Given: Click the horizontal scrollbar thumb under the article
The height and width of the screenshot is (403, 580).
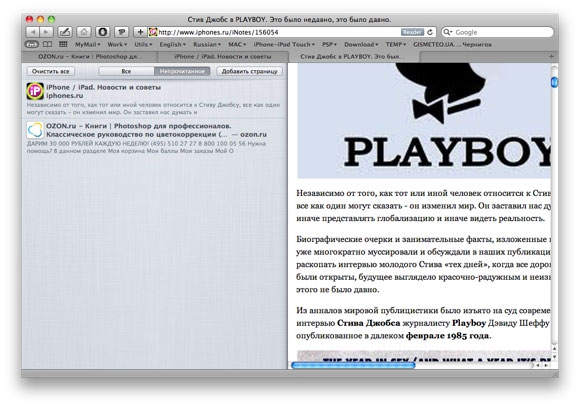Looking at the screenshot, I should coord(353,365).
